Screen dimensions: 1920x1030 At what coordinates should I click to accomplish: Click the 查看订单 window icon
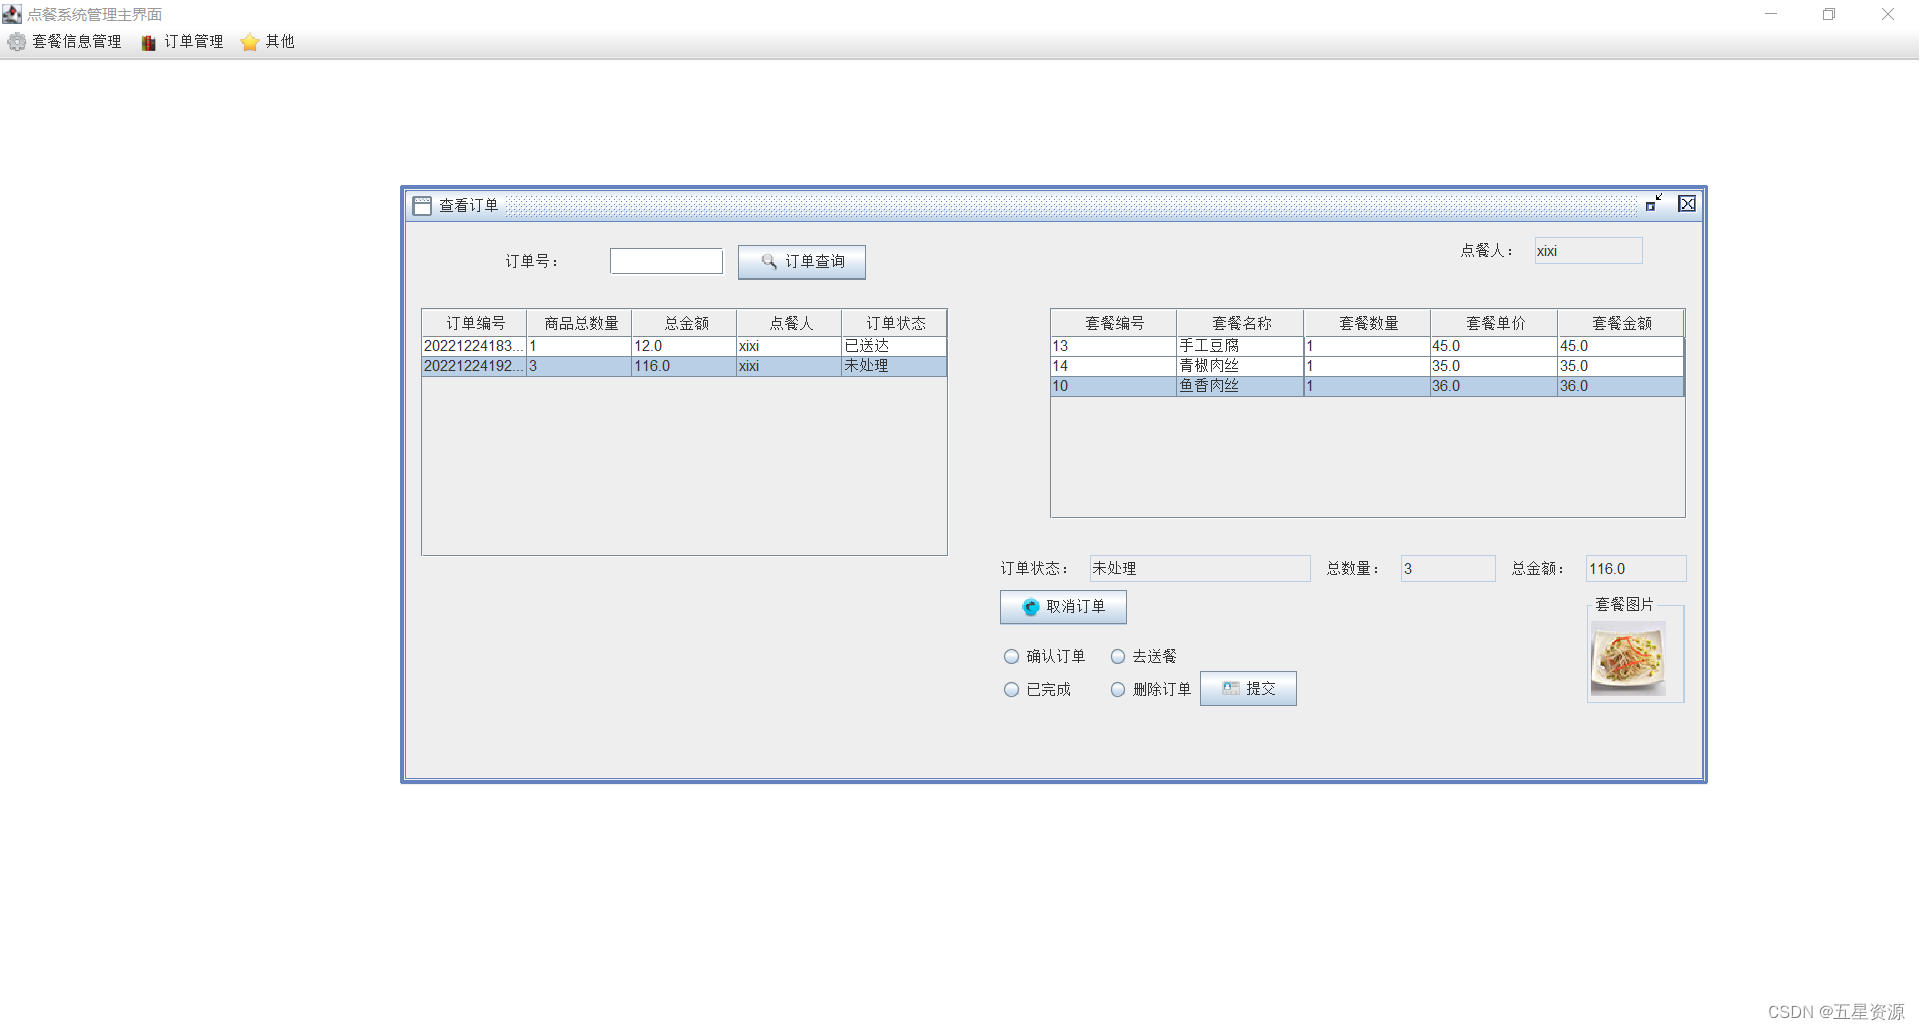[422, 206]
